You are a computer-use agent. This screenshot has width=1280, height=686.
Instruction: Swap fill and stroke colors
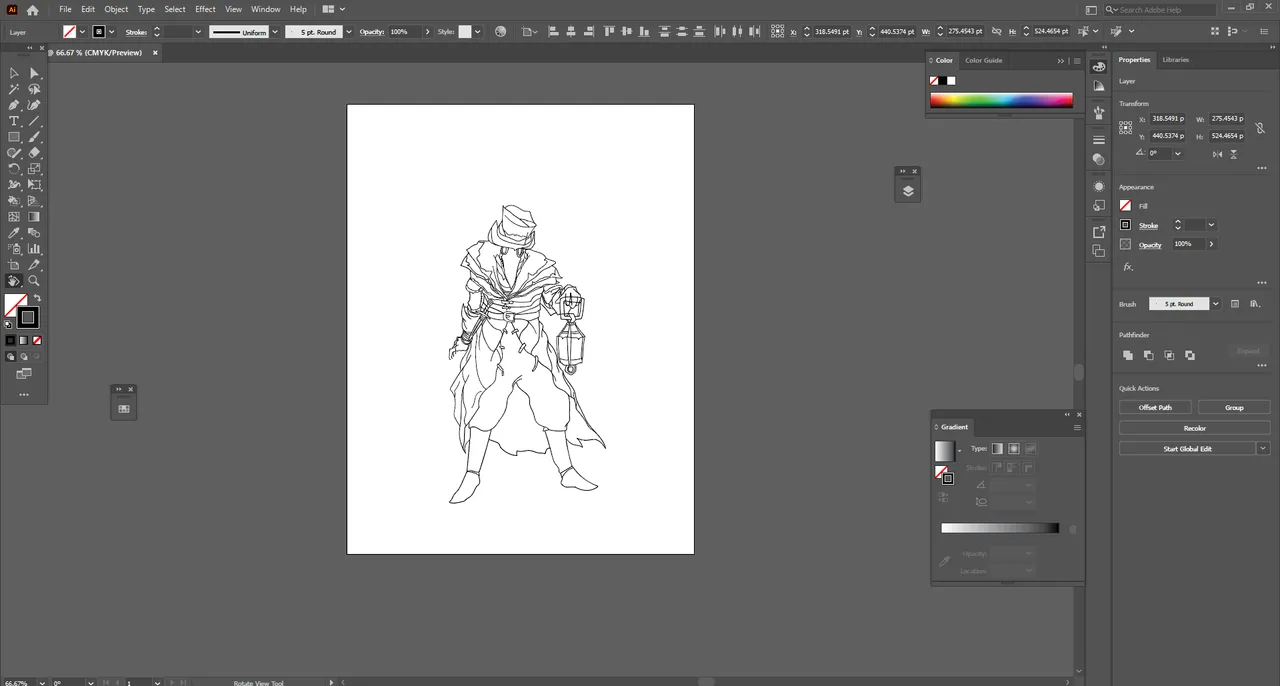[x=37, y=298]
